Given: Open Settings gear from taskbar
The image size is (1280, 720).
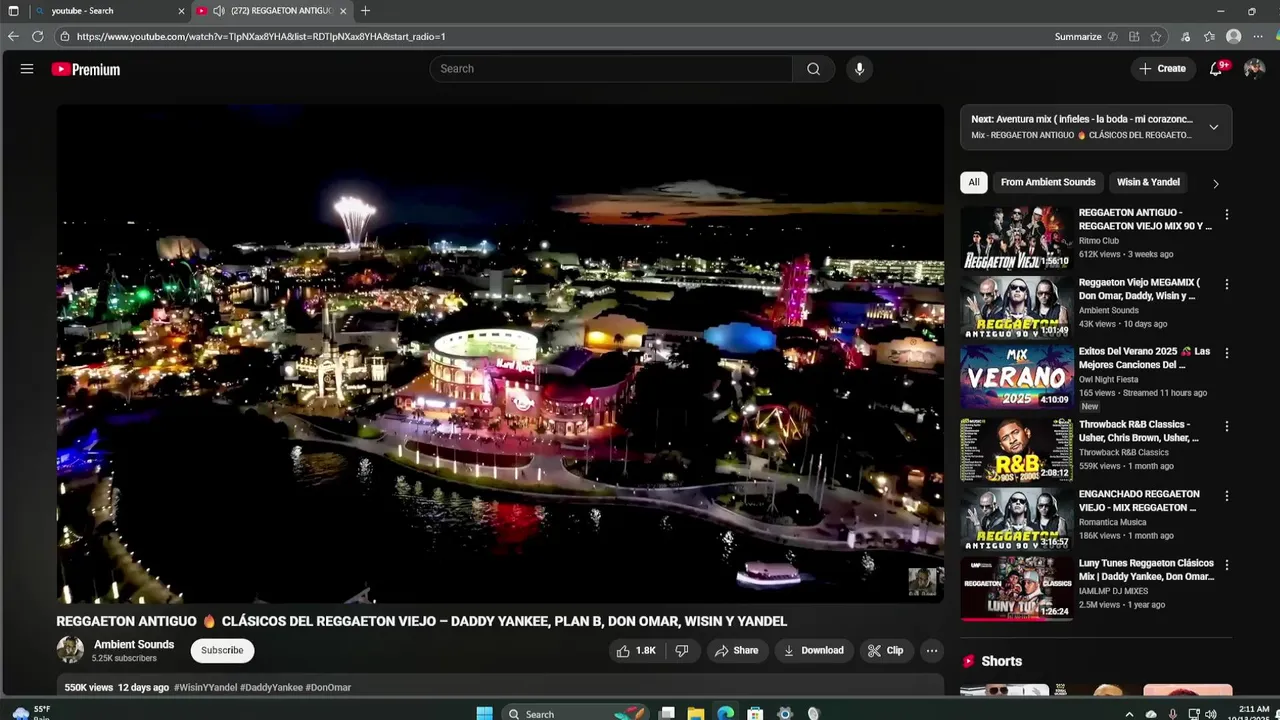Looking at the screenshot, I should pos(785,713).
